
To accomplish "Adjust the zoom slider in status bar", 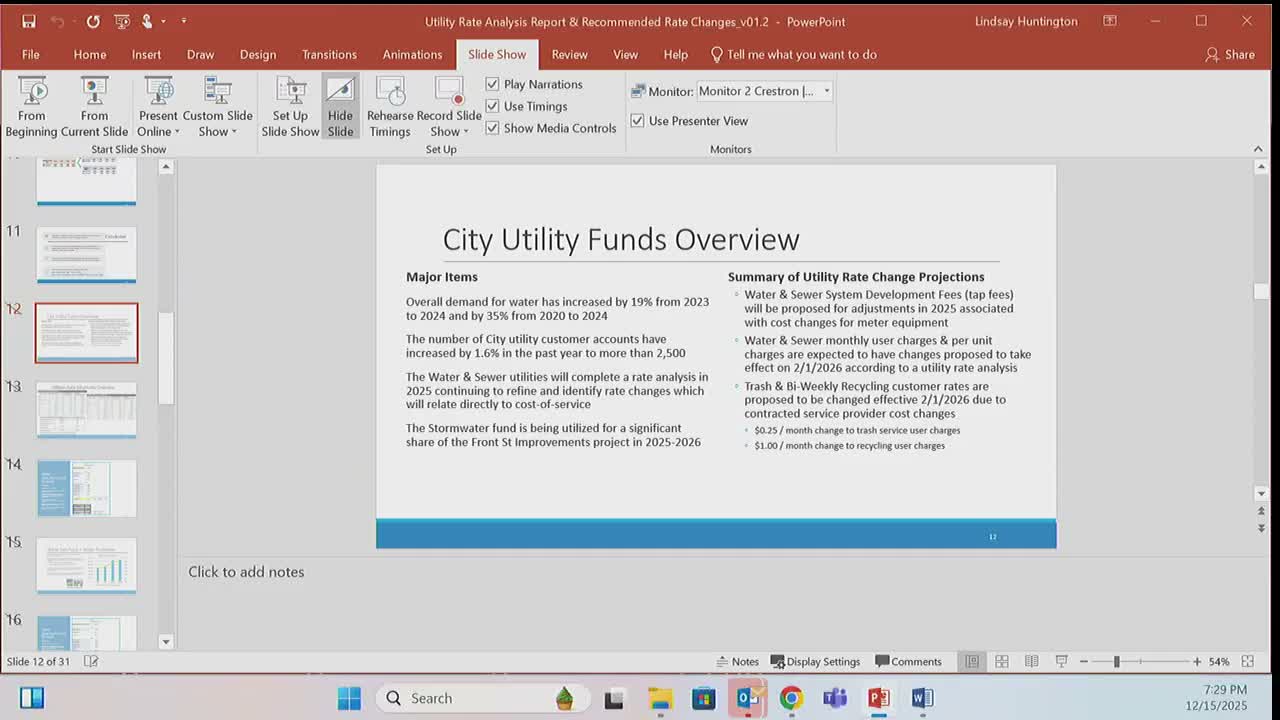I will coord(1116,661).
